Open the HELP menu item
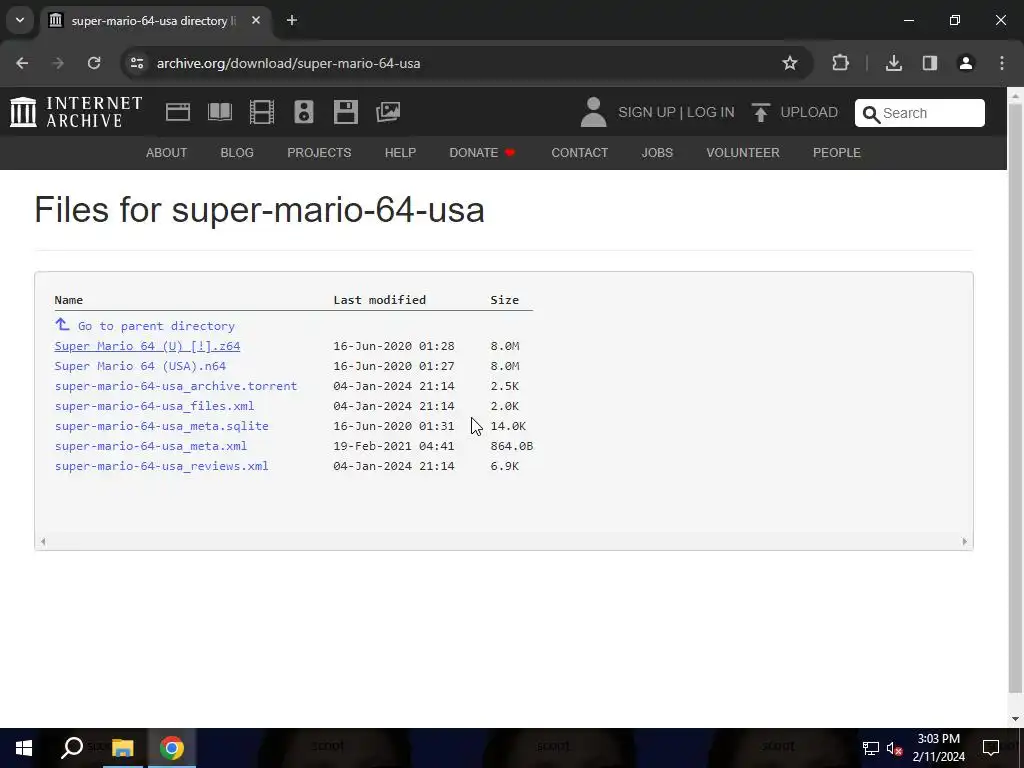The width and height of the screenshot is (1024, 768). [400, 153]
